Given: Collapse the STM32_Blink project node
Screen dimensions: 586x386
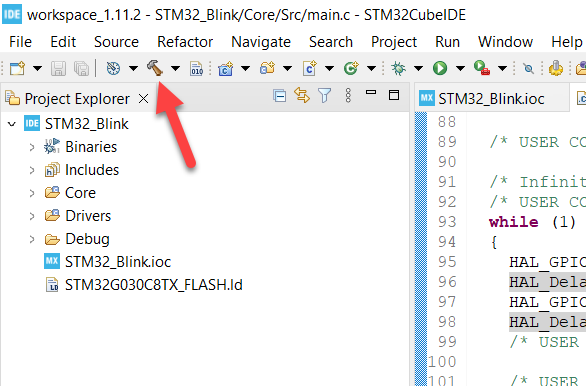Looking at the screenshot, I should [x=12, y=124].
